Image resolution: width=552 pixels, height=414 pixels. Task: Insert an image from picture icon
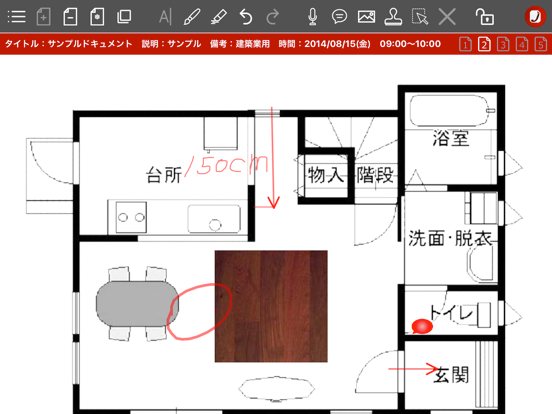pos(366,17)
